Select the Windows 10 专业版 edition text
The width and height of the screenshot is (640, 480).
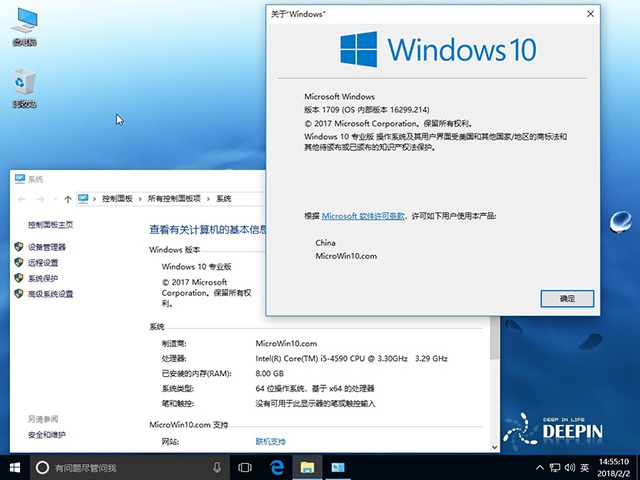(x=197, y=267)
